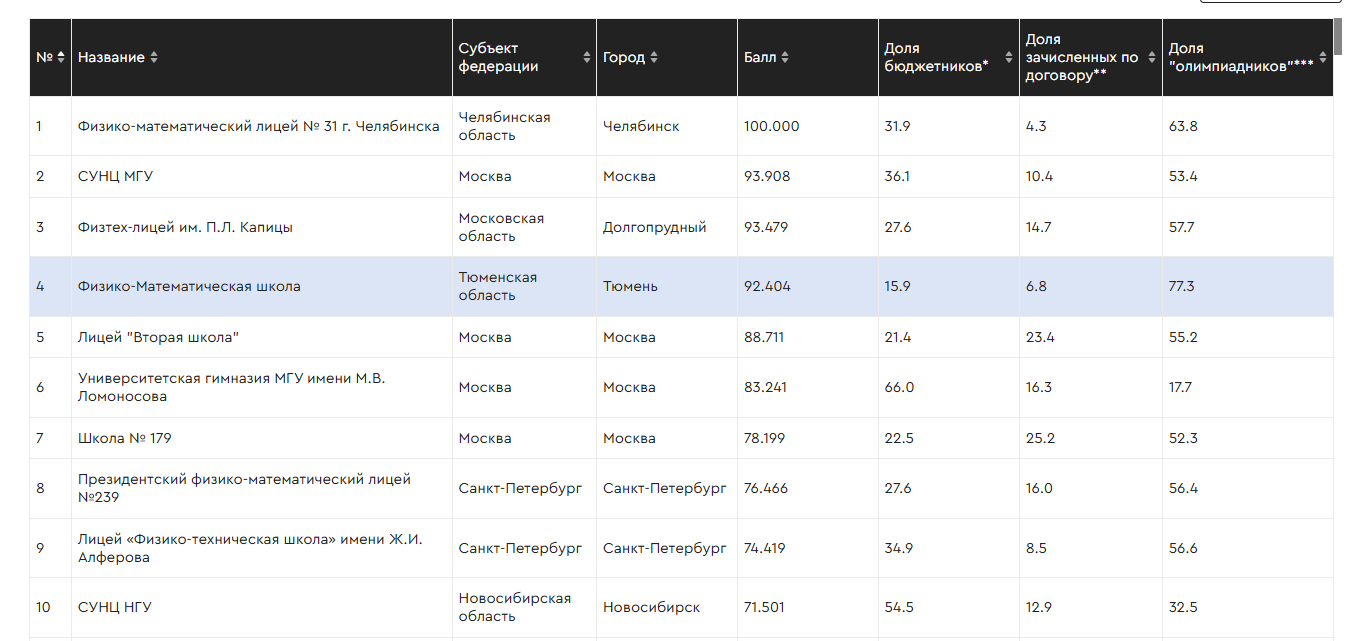Click olympiad share value 17.7

1180,387
